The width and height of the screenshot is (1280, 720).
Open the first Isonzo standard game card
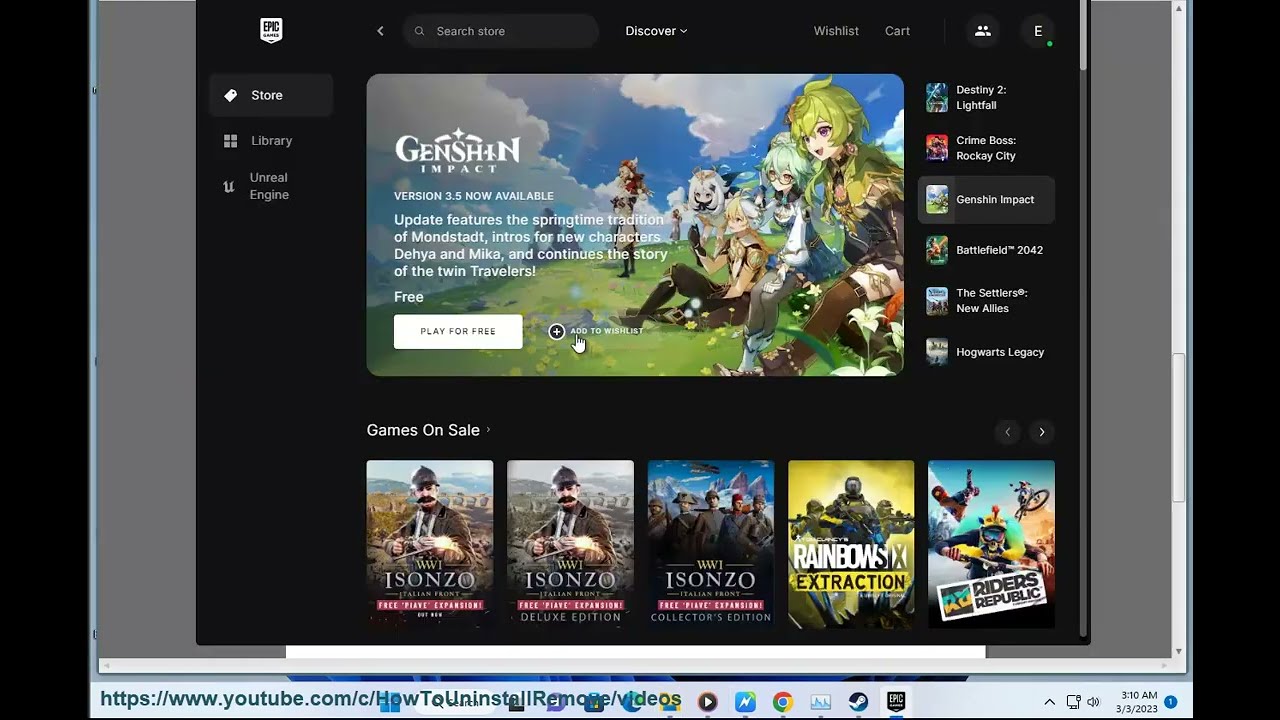(x=430, y=544)
